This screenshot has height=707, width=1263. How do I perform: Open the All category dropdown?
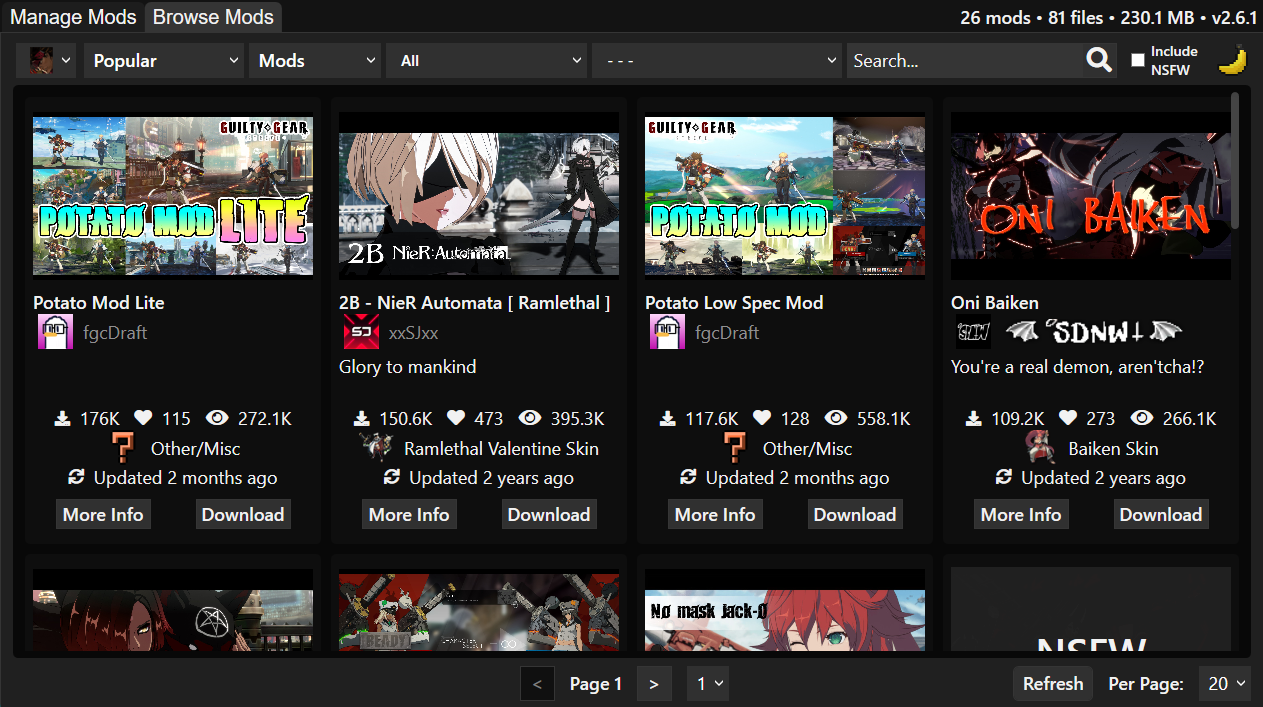click(487, 61)
